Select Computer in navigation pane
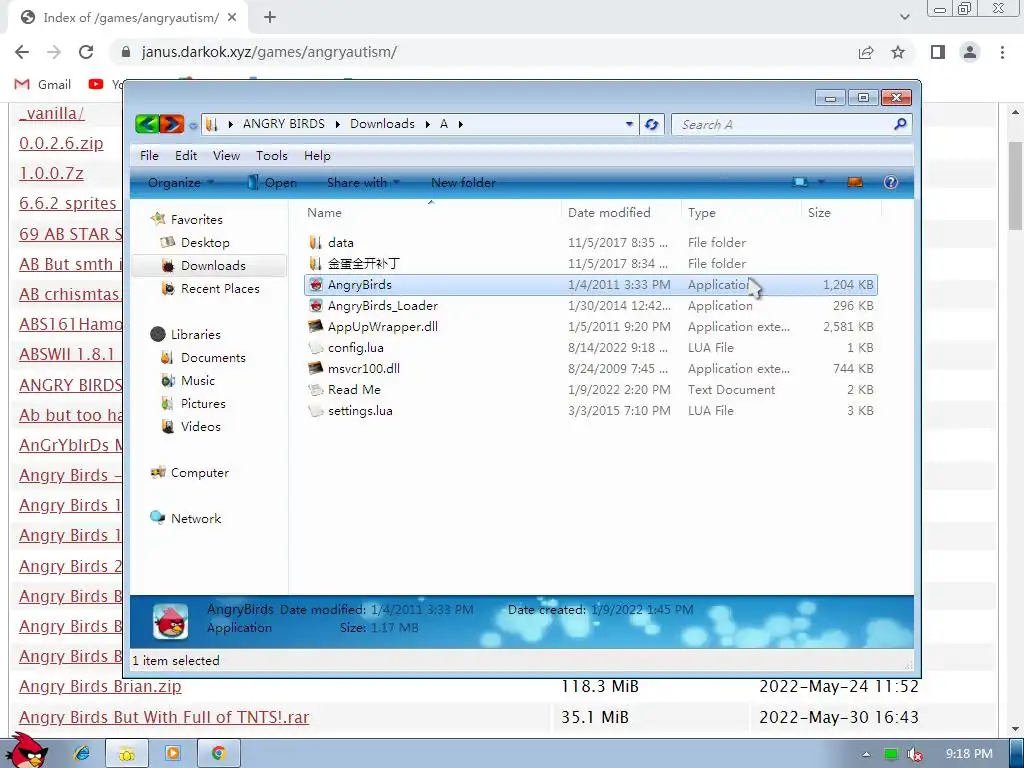The image size is (1024, 768). 199,473
